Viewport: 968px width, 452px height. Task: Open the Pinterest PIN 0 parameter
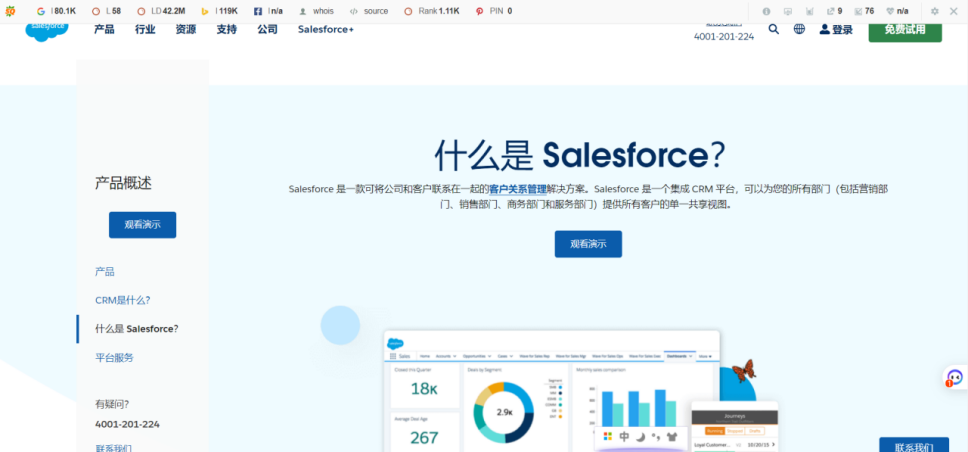(x=494, y=11)
